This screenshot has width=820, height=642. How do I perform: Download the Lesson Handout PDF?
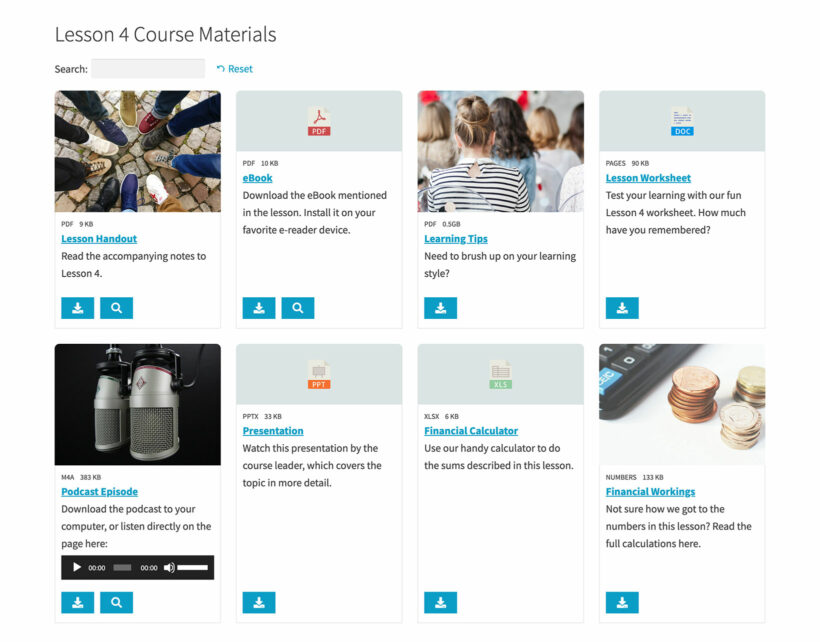(77, 308)
